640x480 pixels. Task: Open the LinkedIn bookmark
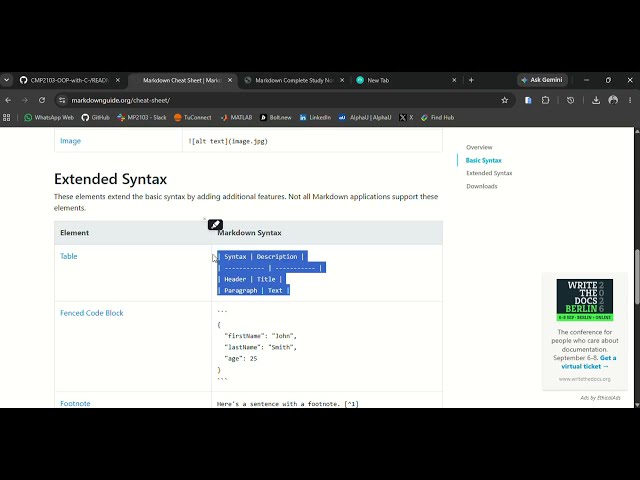315,118
